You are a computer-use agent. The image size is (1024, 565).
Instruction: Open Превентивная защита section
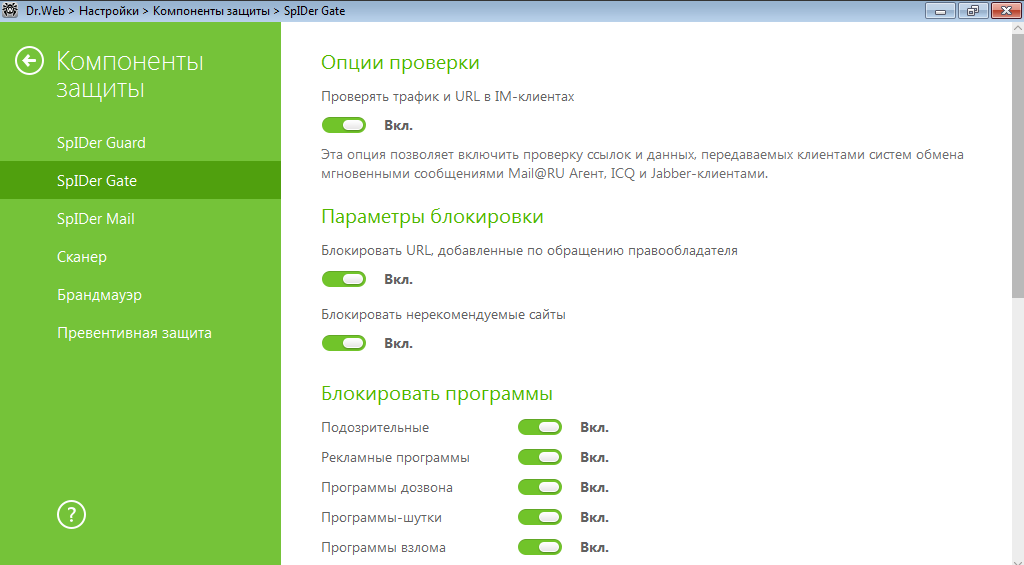click(x=140, y=332)
